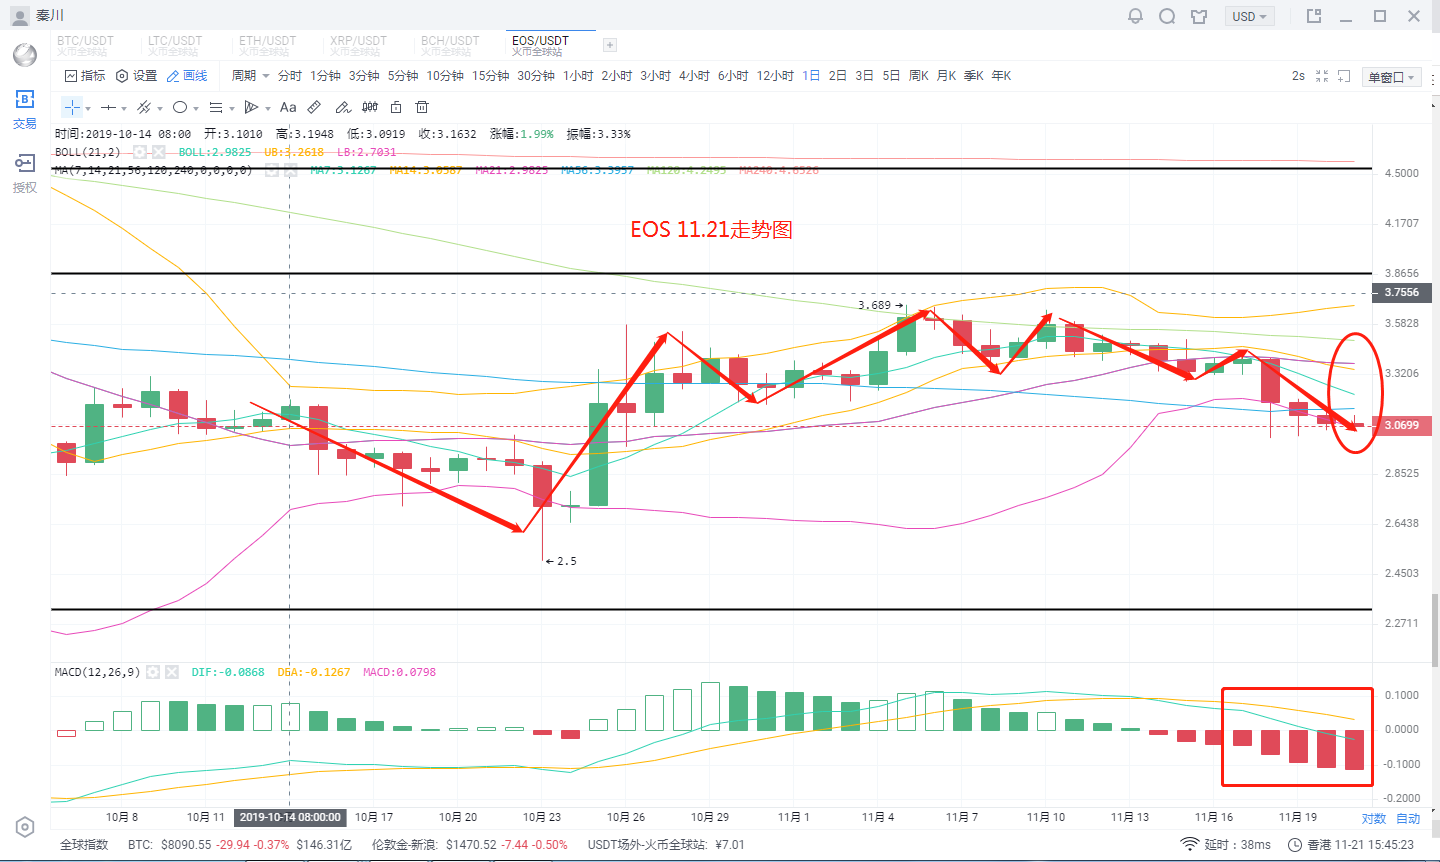The height and width of the screenshot is (862, 1440).
Task: Select 周K weekly timeframe
Action: pyautogui.click(x=919, y=76)
